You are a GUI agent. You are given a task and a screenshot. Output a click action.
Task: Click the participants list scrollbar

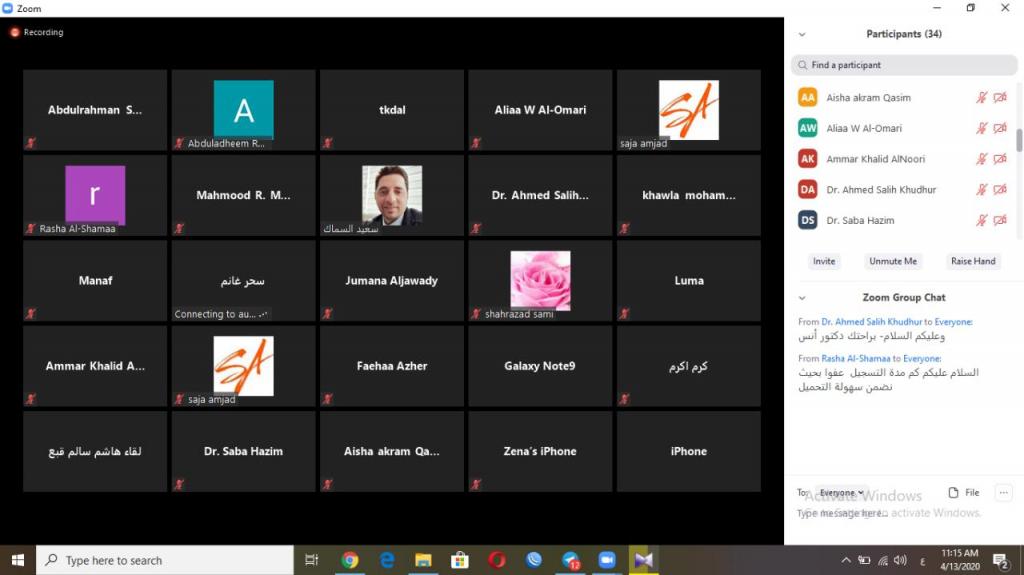click(1019, 141)
